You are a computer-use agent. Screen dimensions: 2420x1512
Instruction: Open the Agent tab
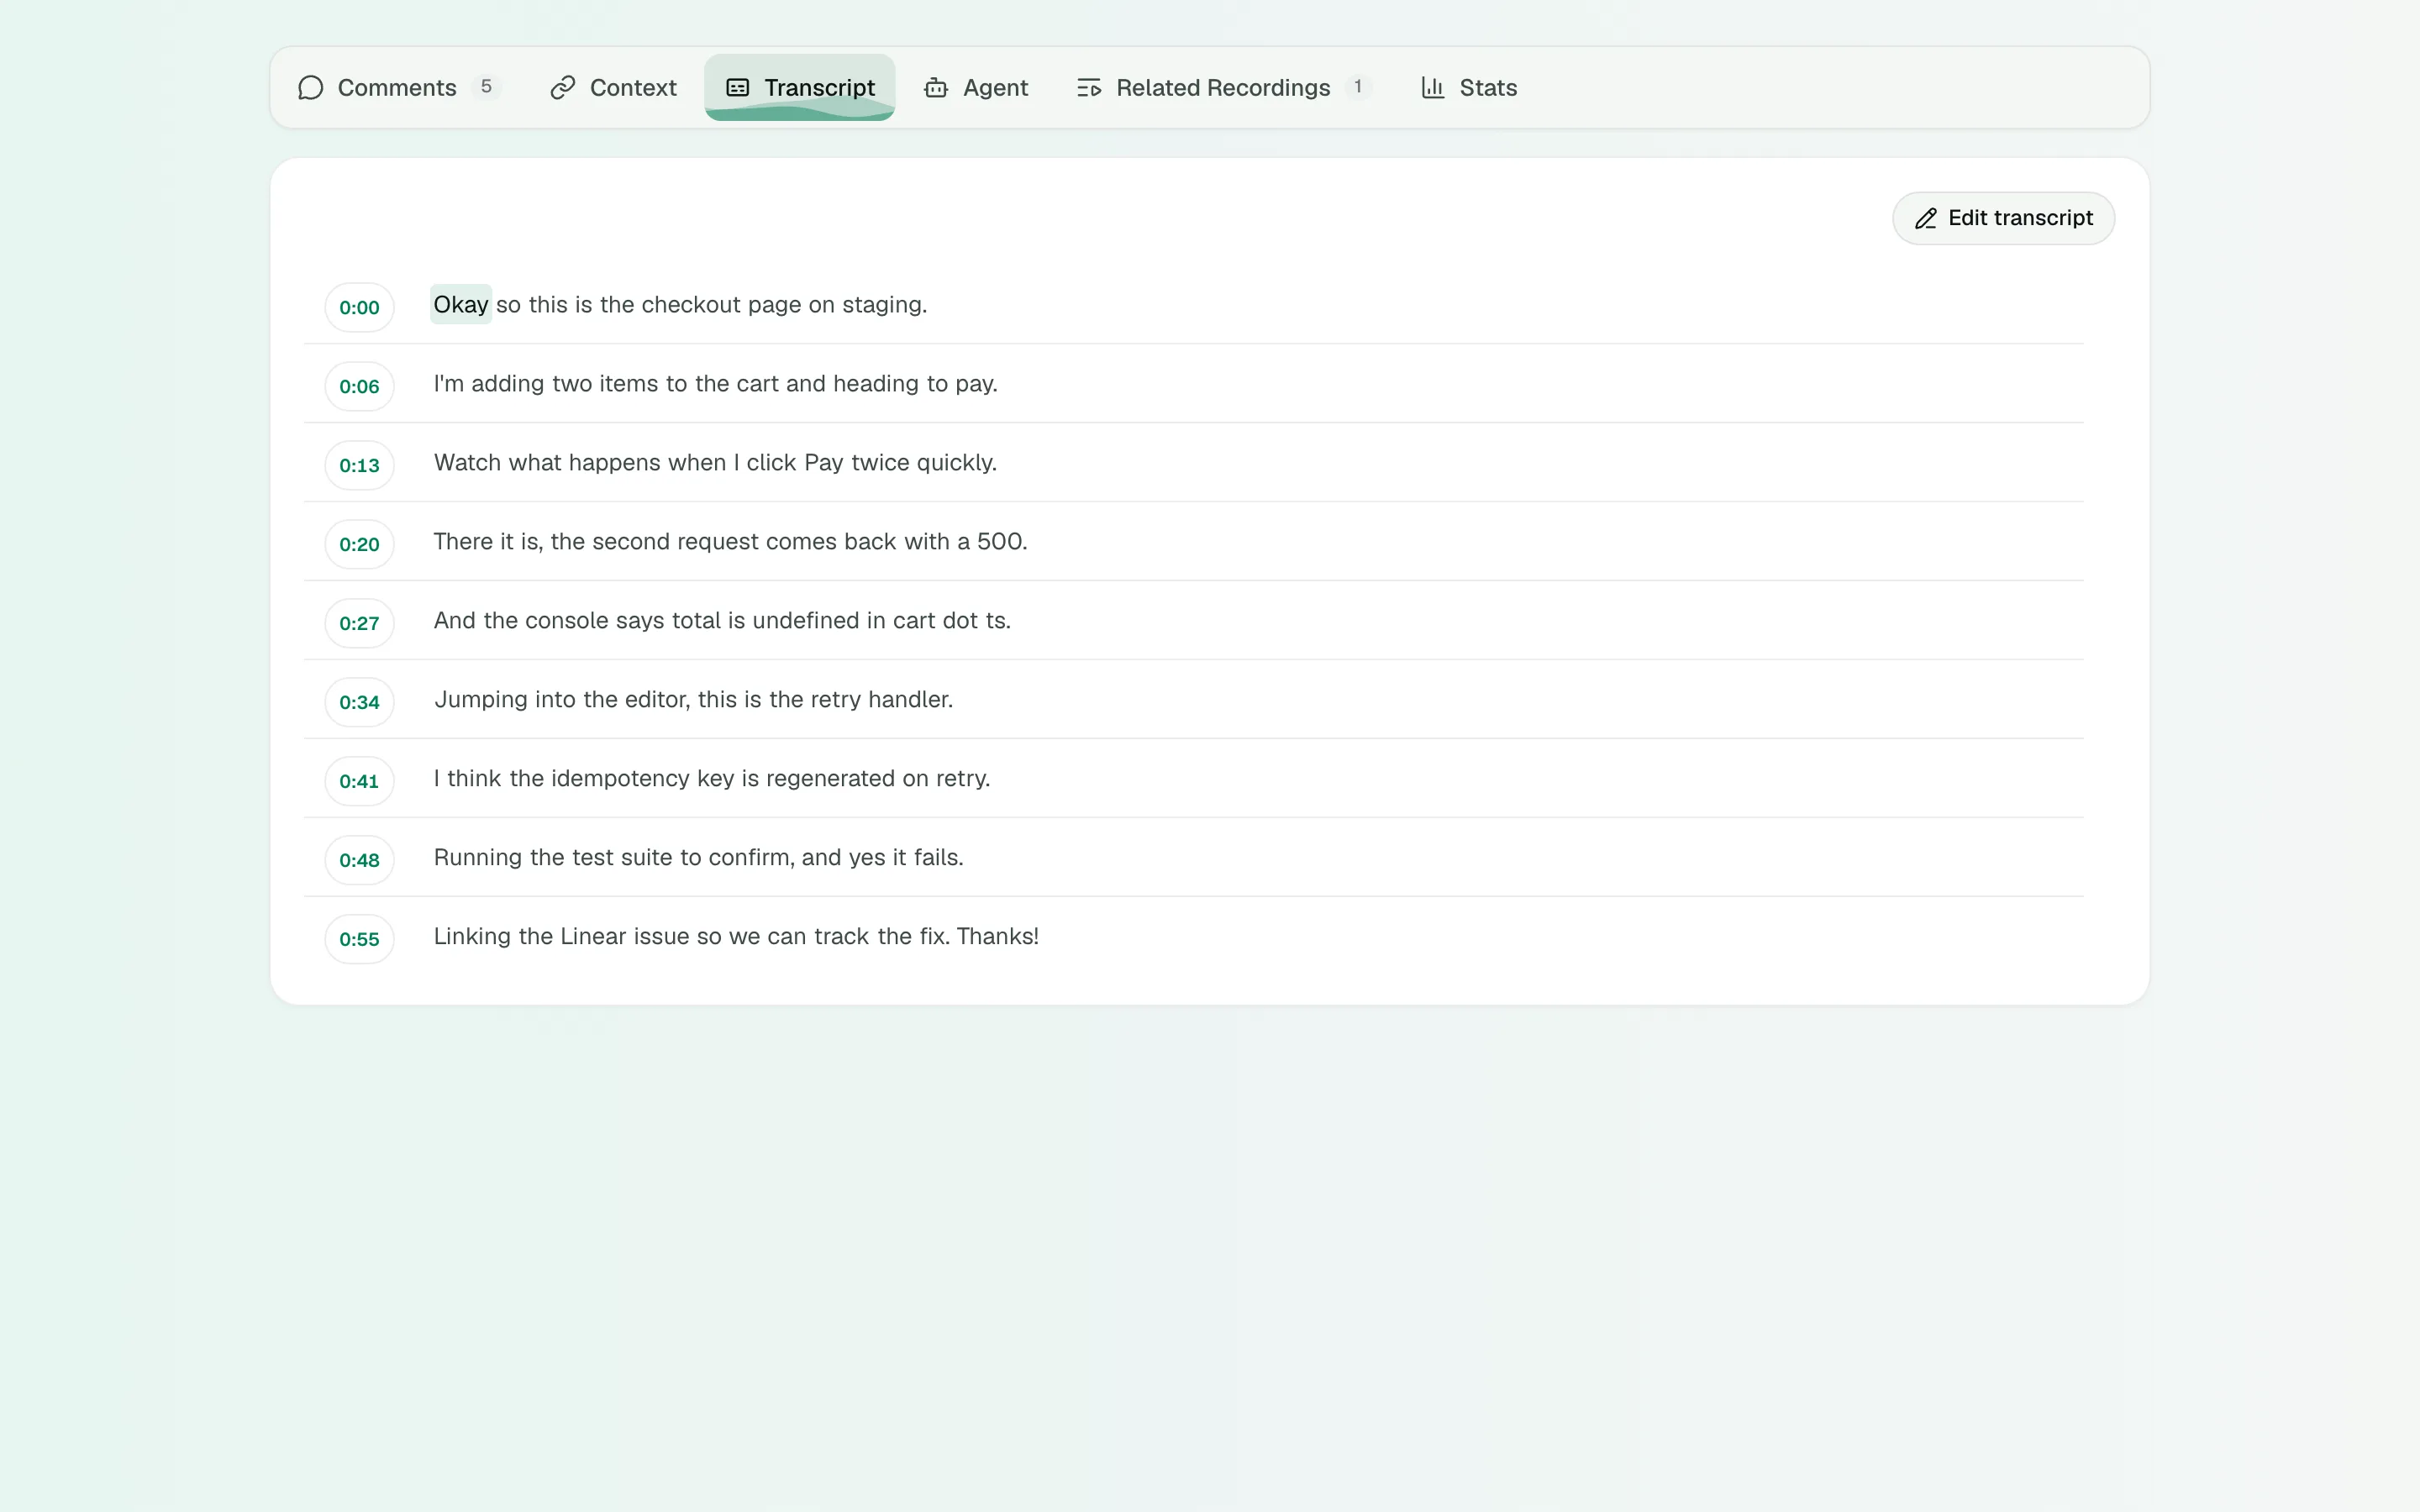pyautogui.click(x=976, y=87)
